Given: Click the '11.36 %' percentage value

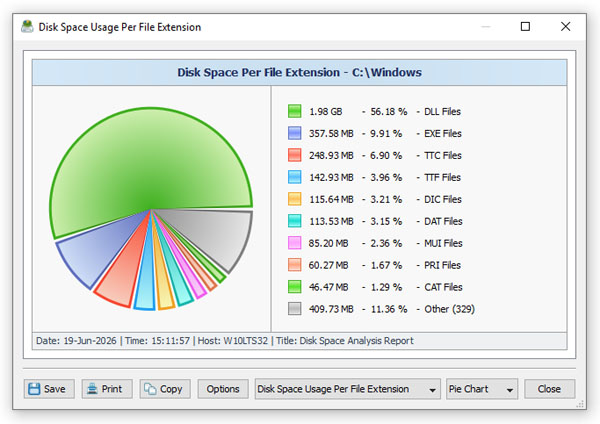Looking at the screenshot, I should 389,309.
